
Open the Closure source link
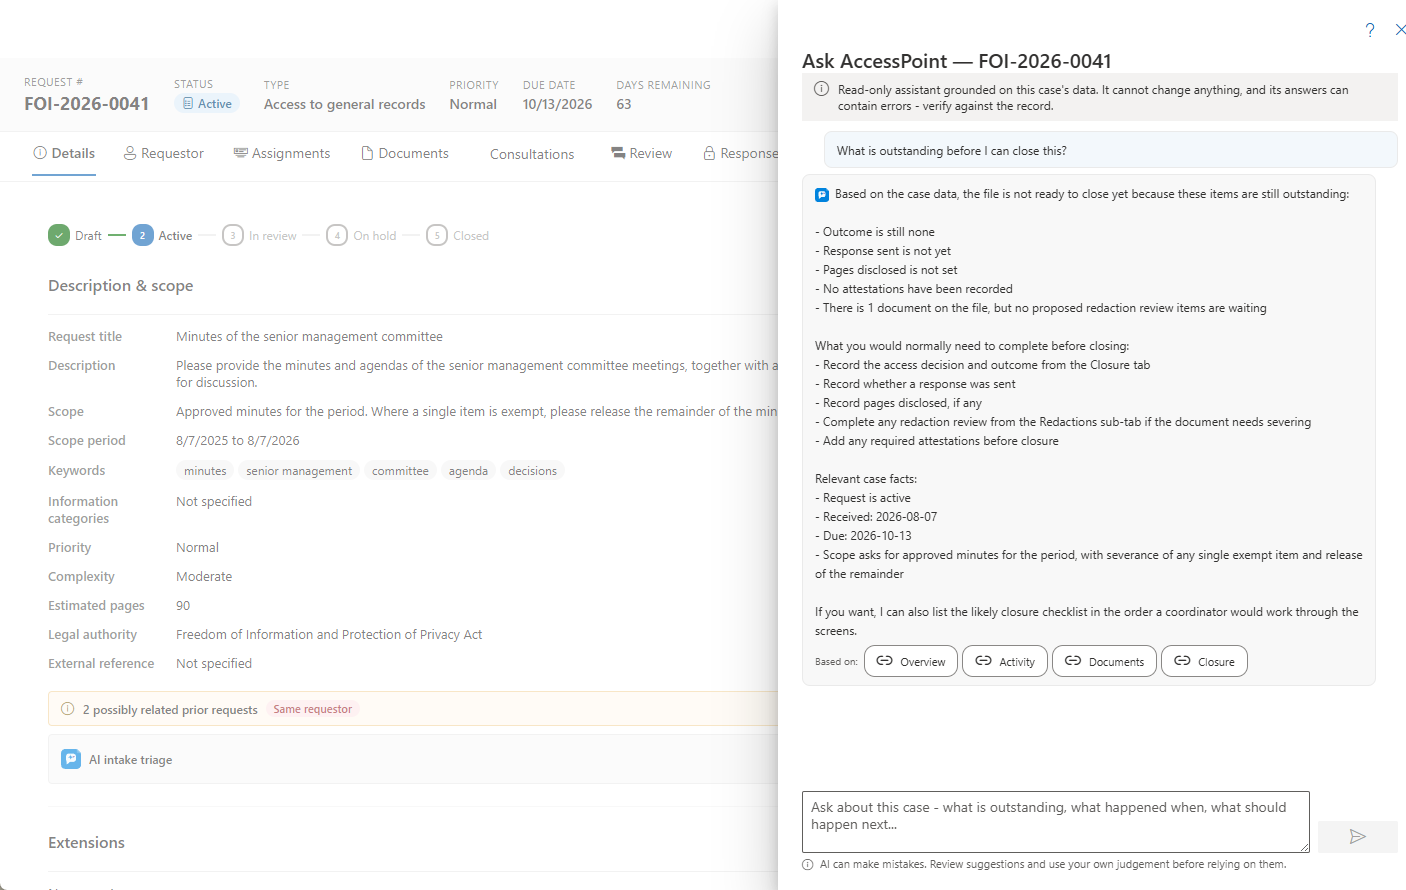[x=1204, y=662]
